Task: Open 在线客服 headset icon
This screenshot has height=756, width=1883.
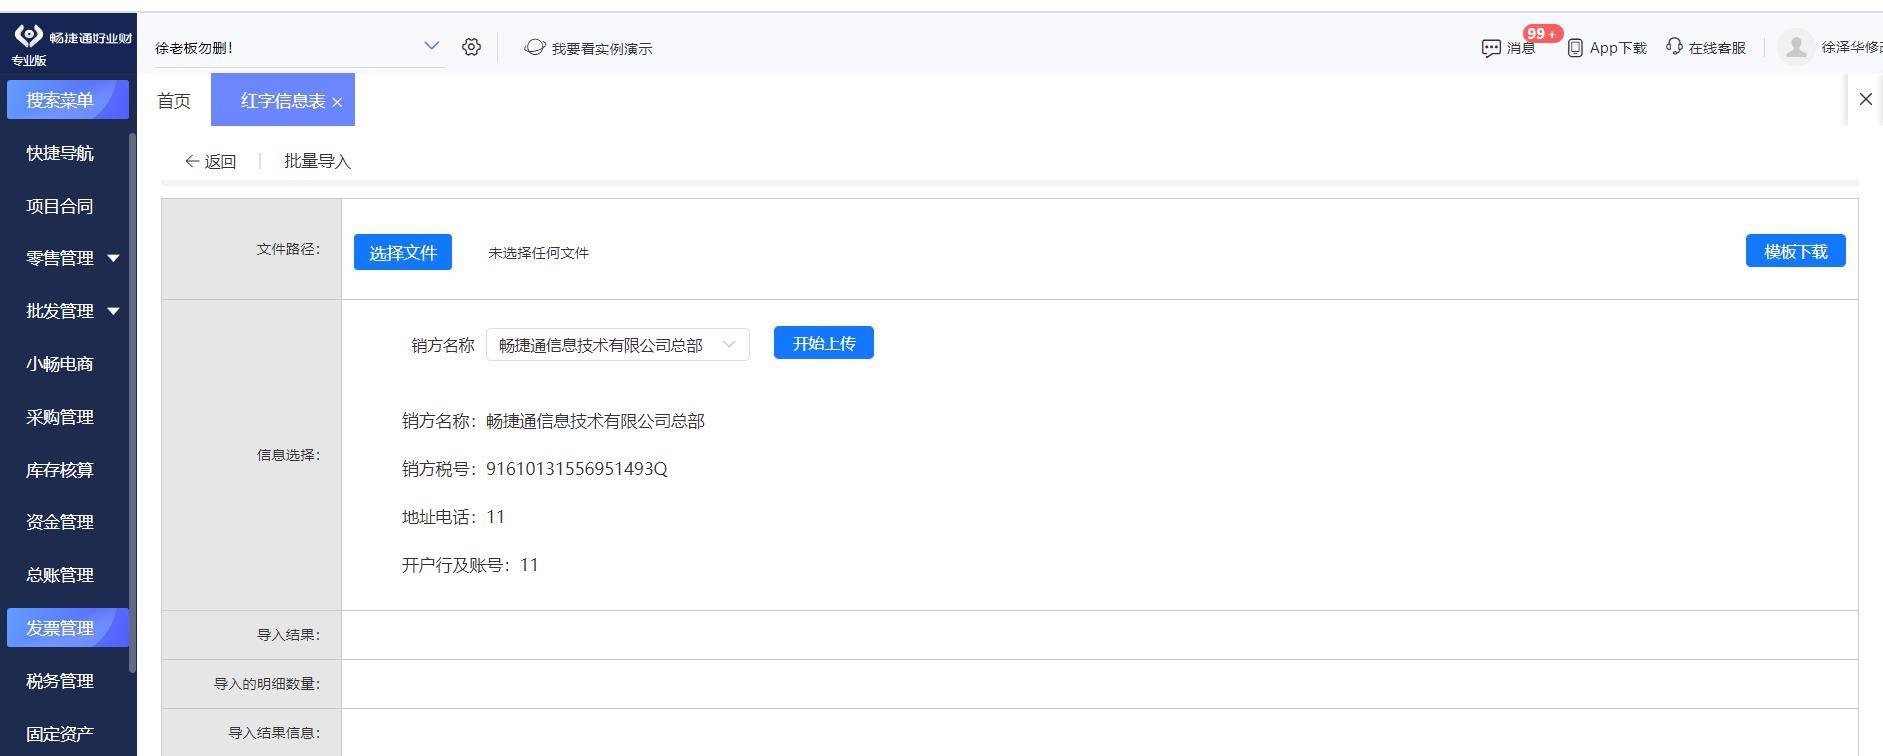Action: [x=1674, y=47]
